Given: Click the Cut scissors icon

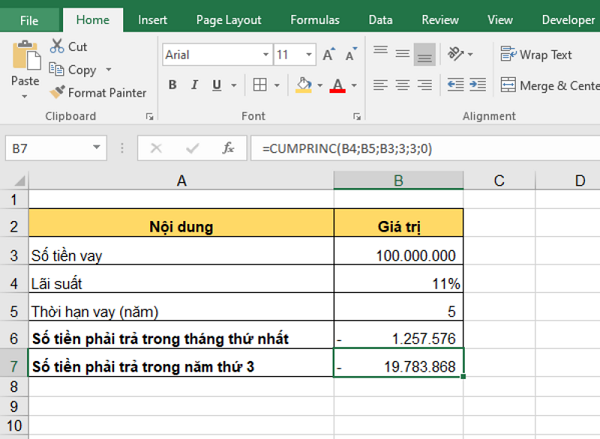Looking at the screenshot, I should click(56, 47).
